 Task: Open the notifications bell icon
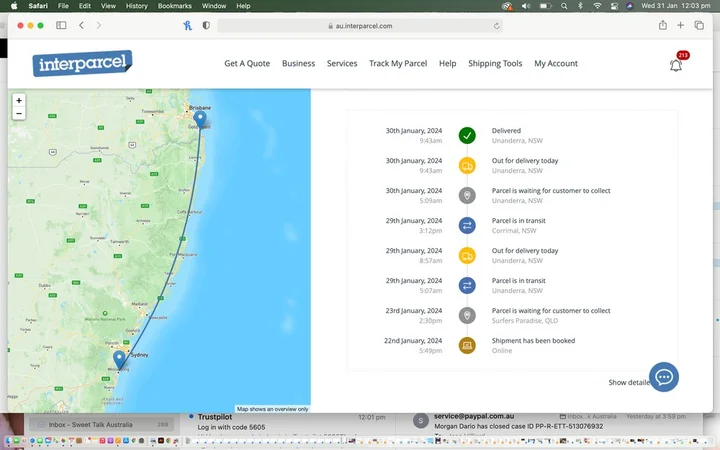point(676,65)
